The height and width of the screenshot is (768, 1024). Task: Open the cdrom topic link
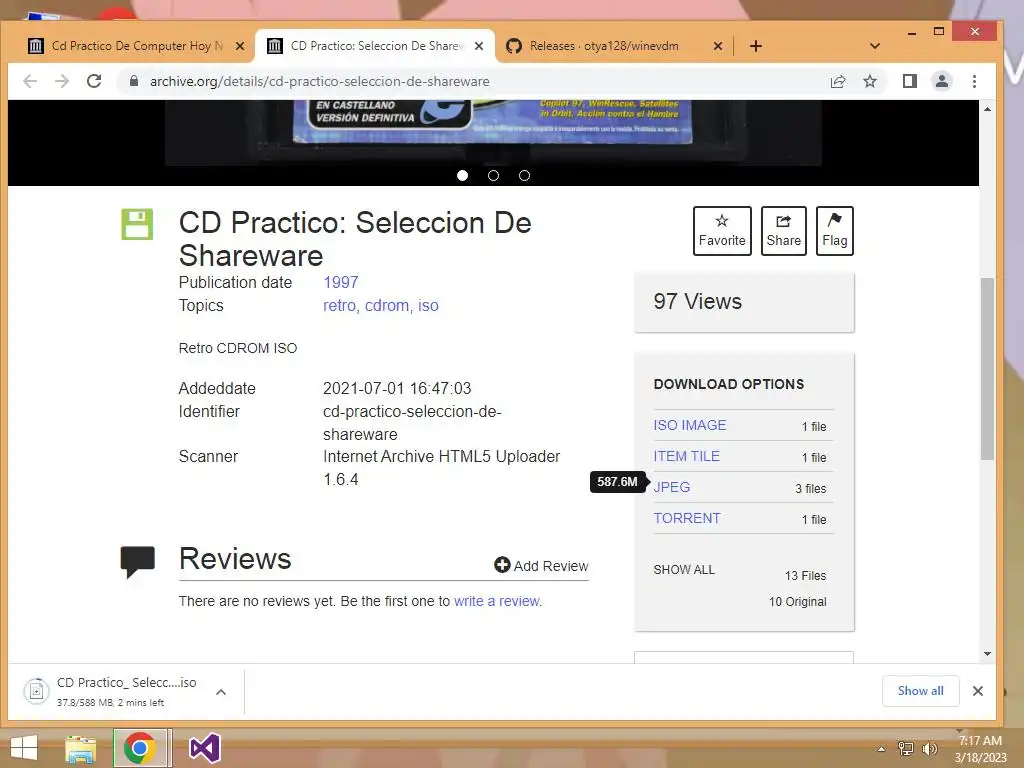387,306
